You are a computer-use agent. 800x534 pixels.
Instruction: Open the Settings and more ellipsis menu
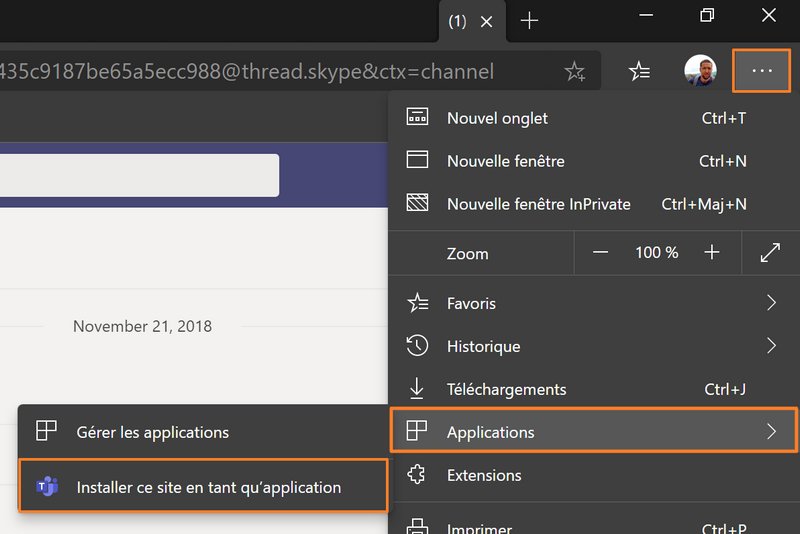click(x=762, y=71)
